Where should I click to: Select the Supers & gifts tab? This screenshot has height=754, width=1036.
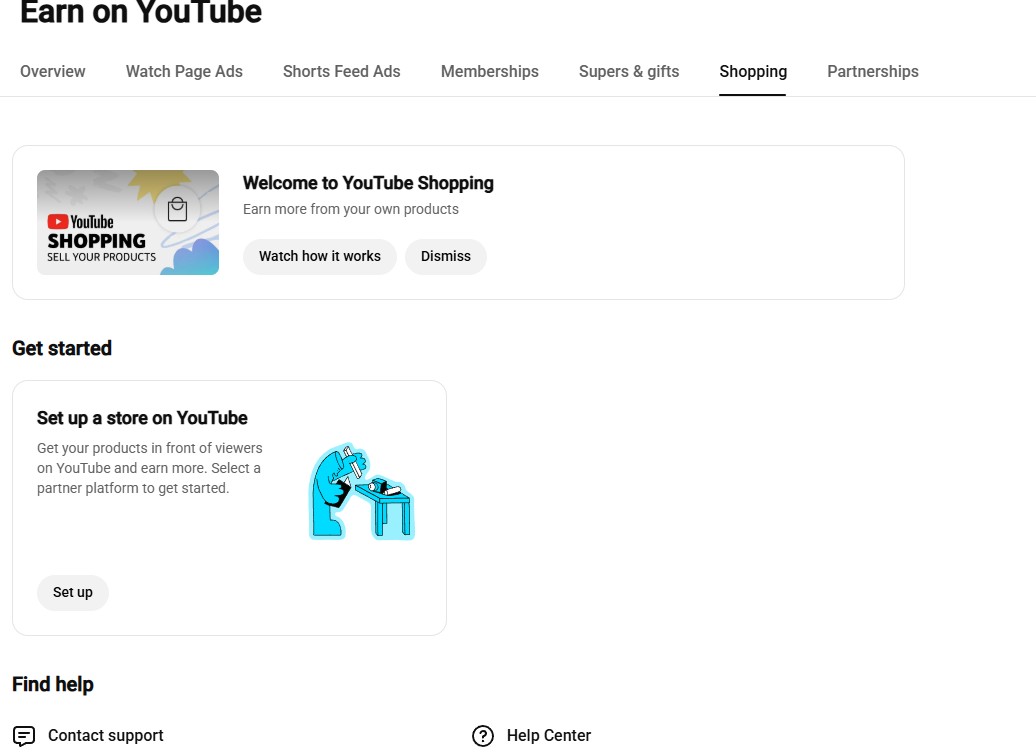(x=629, y=71)
